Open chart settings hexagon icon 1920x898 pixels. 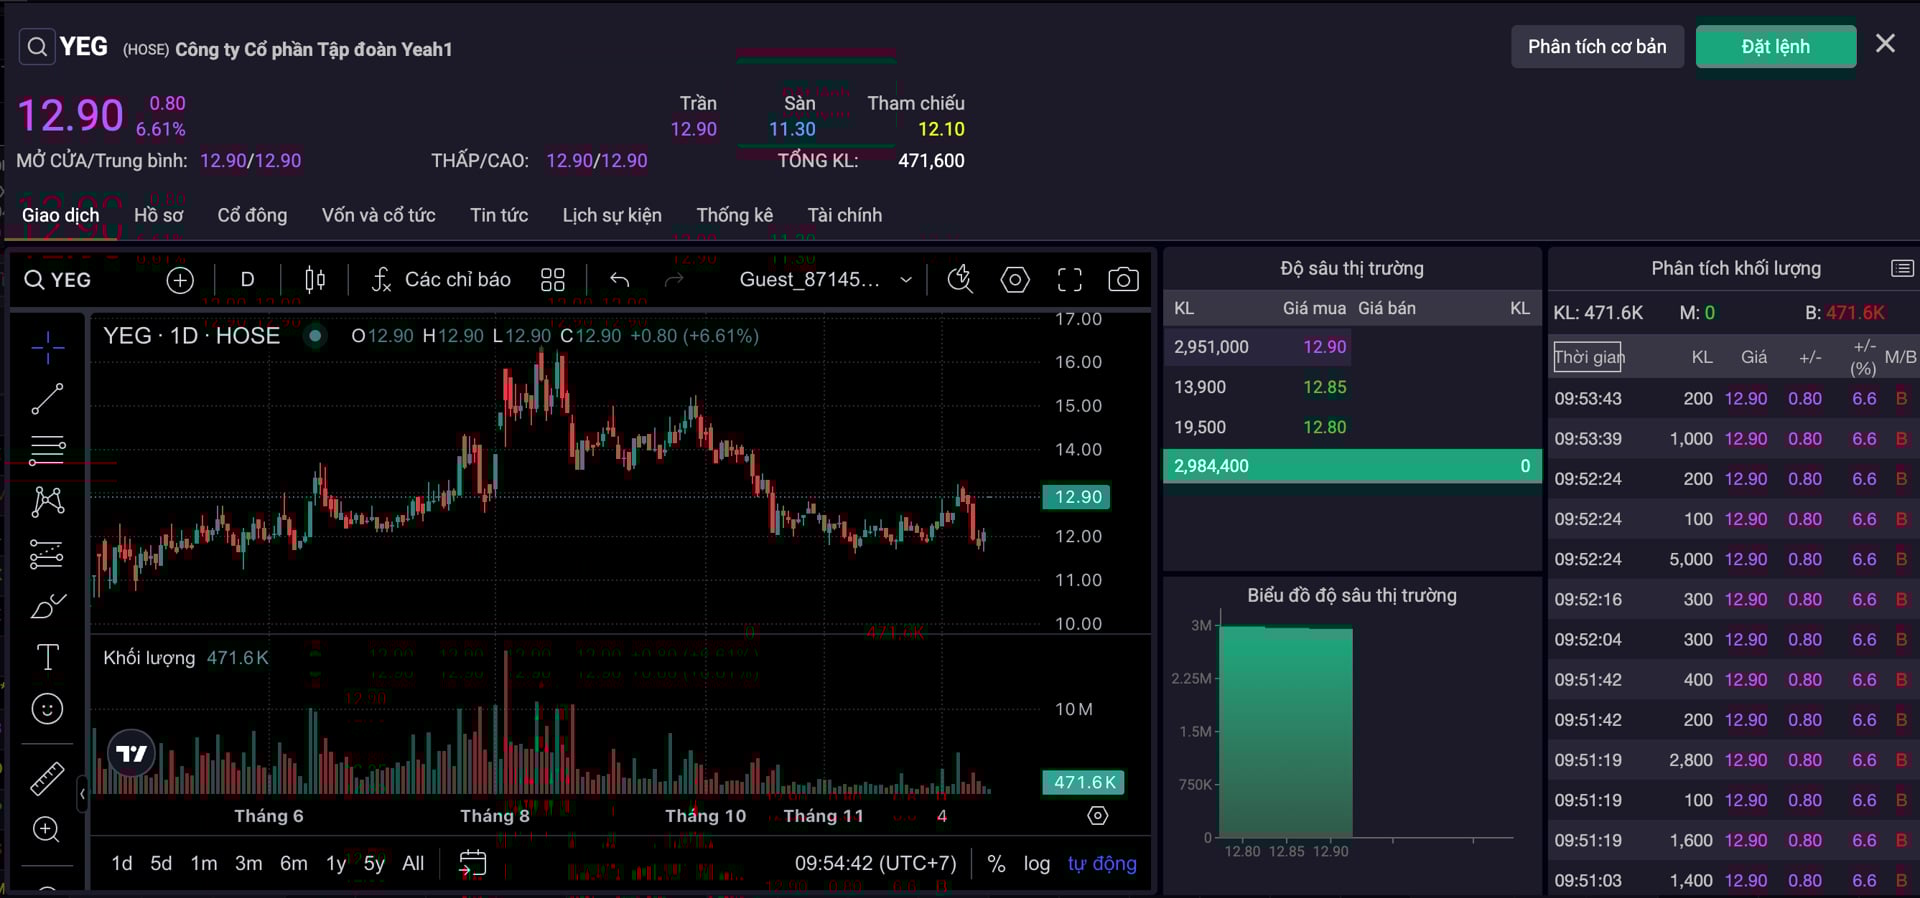(1015, 280)
